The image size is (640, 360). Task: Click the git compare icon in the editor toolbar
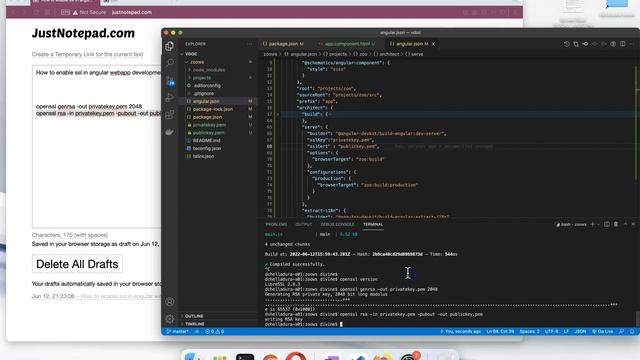[x=585, y=44]
